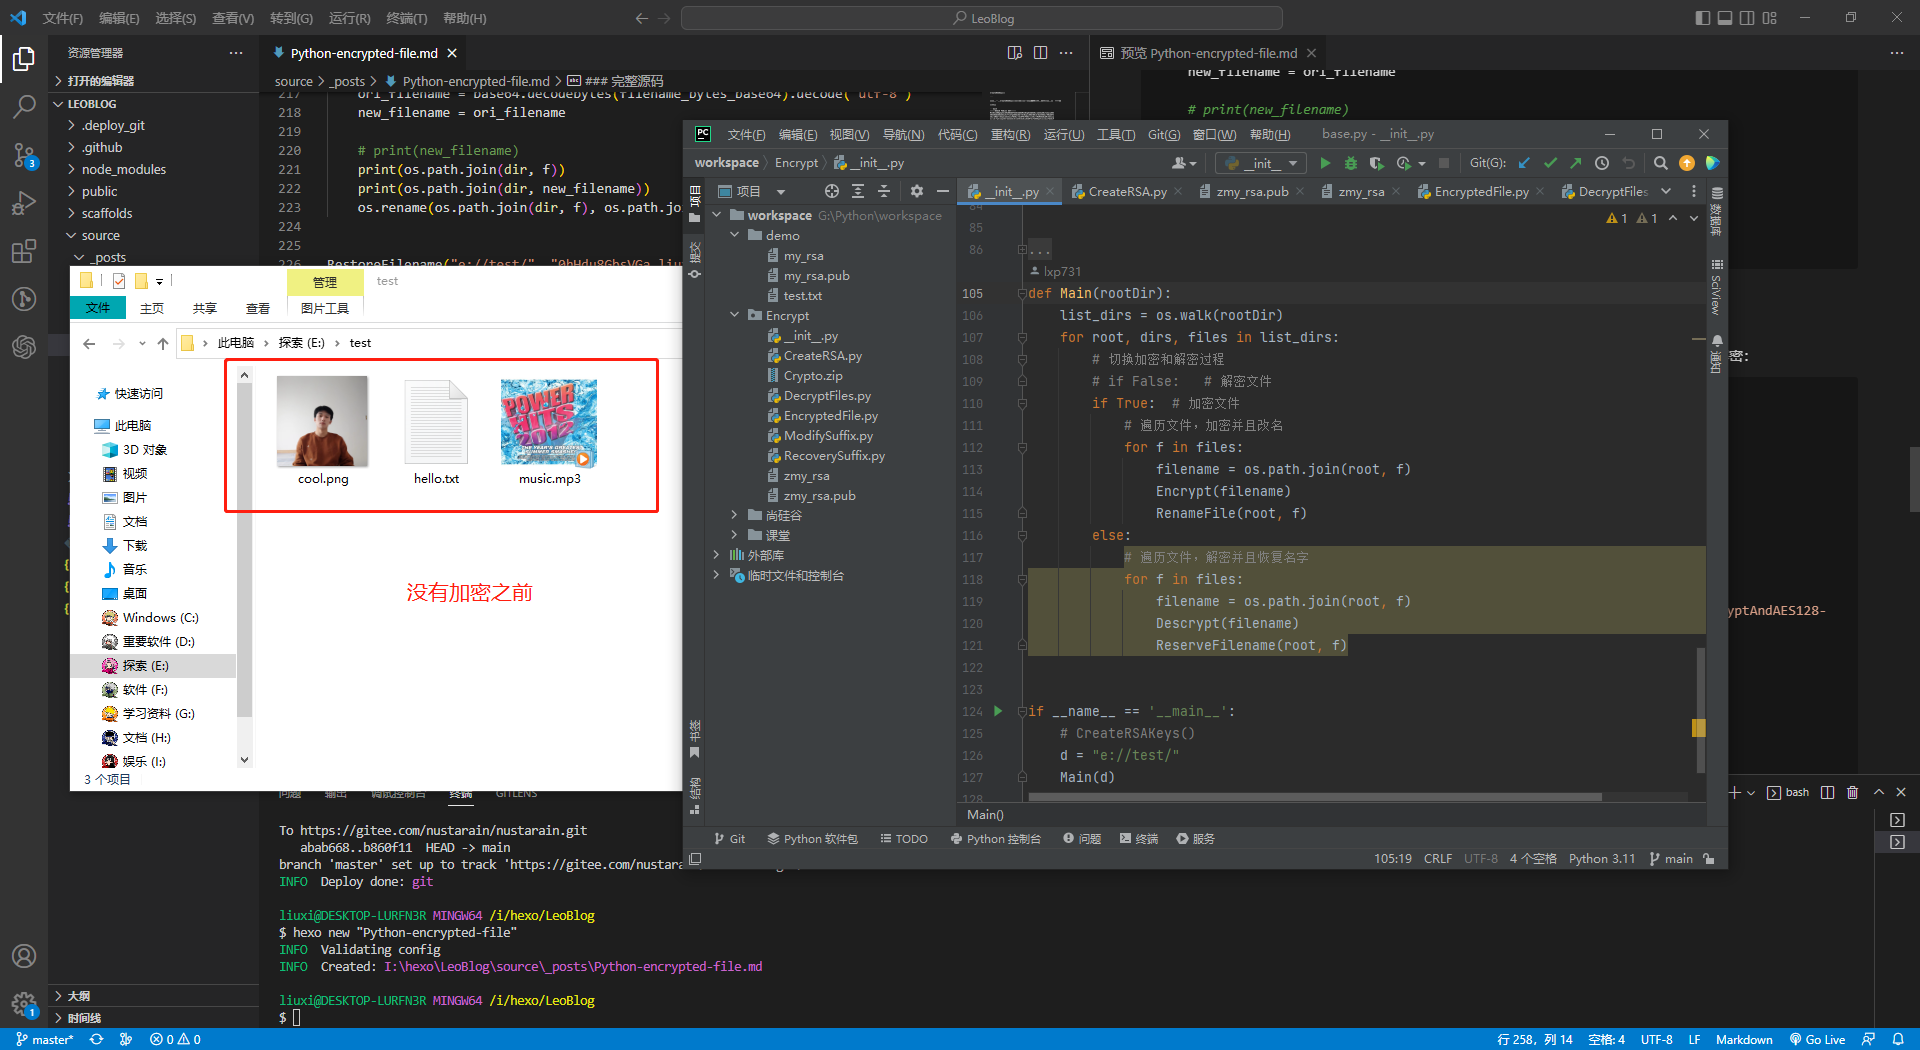
Task: Maximize VS Code terminal panel chevron
Action: point(1878,792)
